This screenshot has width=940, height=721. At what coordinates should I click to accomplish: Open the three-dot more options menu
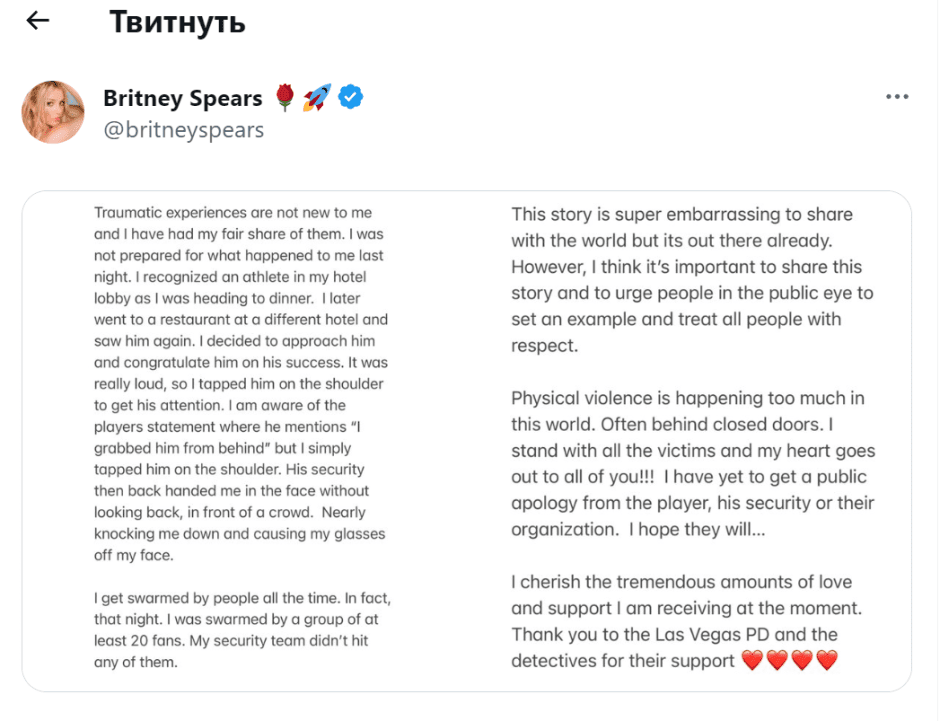pos(897,97)
